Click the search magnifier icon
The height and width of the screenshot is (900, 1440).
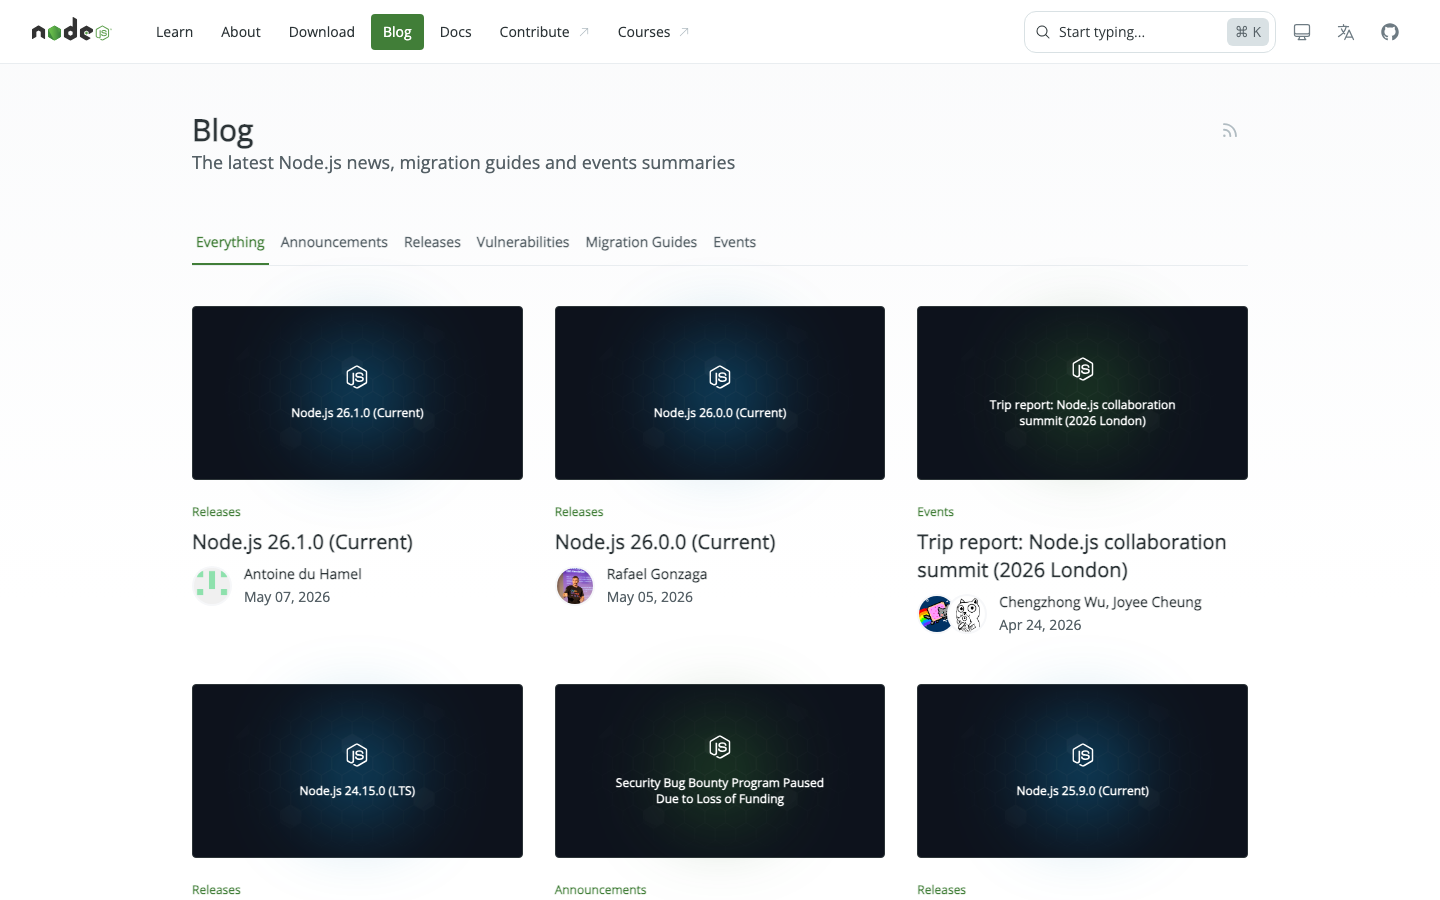[1043, 32]
